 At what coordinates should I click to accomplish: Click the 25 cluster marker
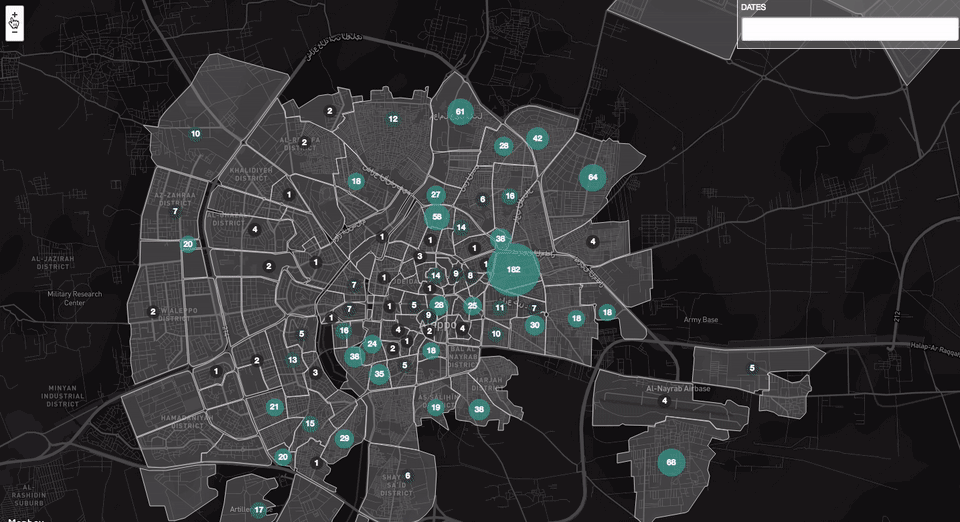pyautogui.click(x=472, y=305)
